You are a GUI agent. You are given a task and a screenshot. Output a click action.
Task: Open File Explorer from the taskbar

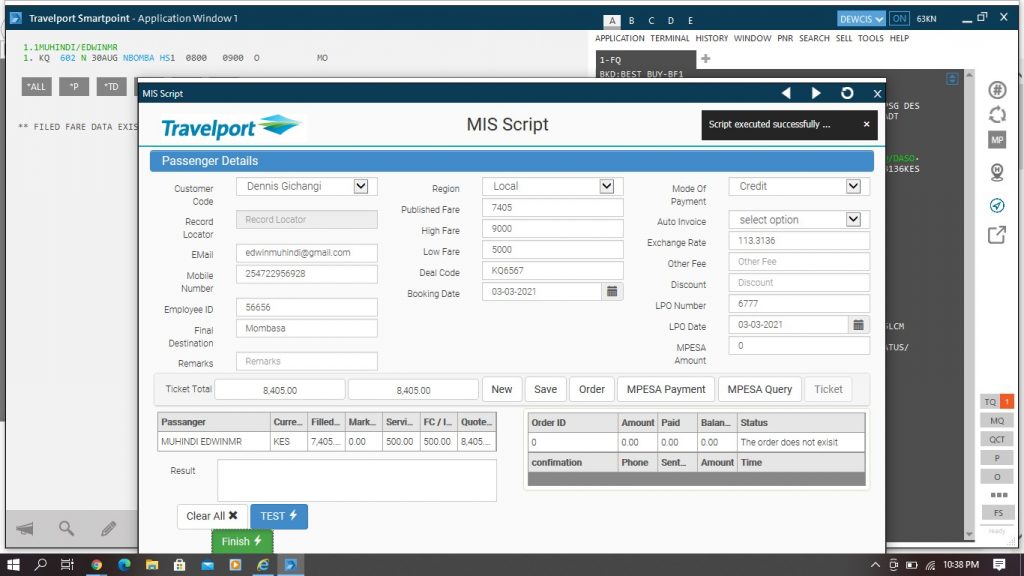pos(152,564)
